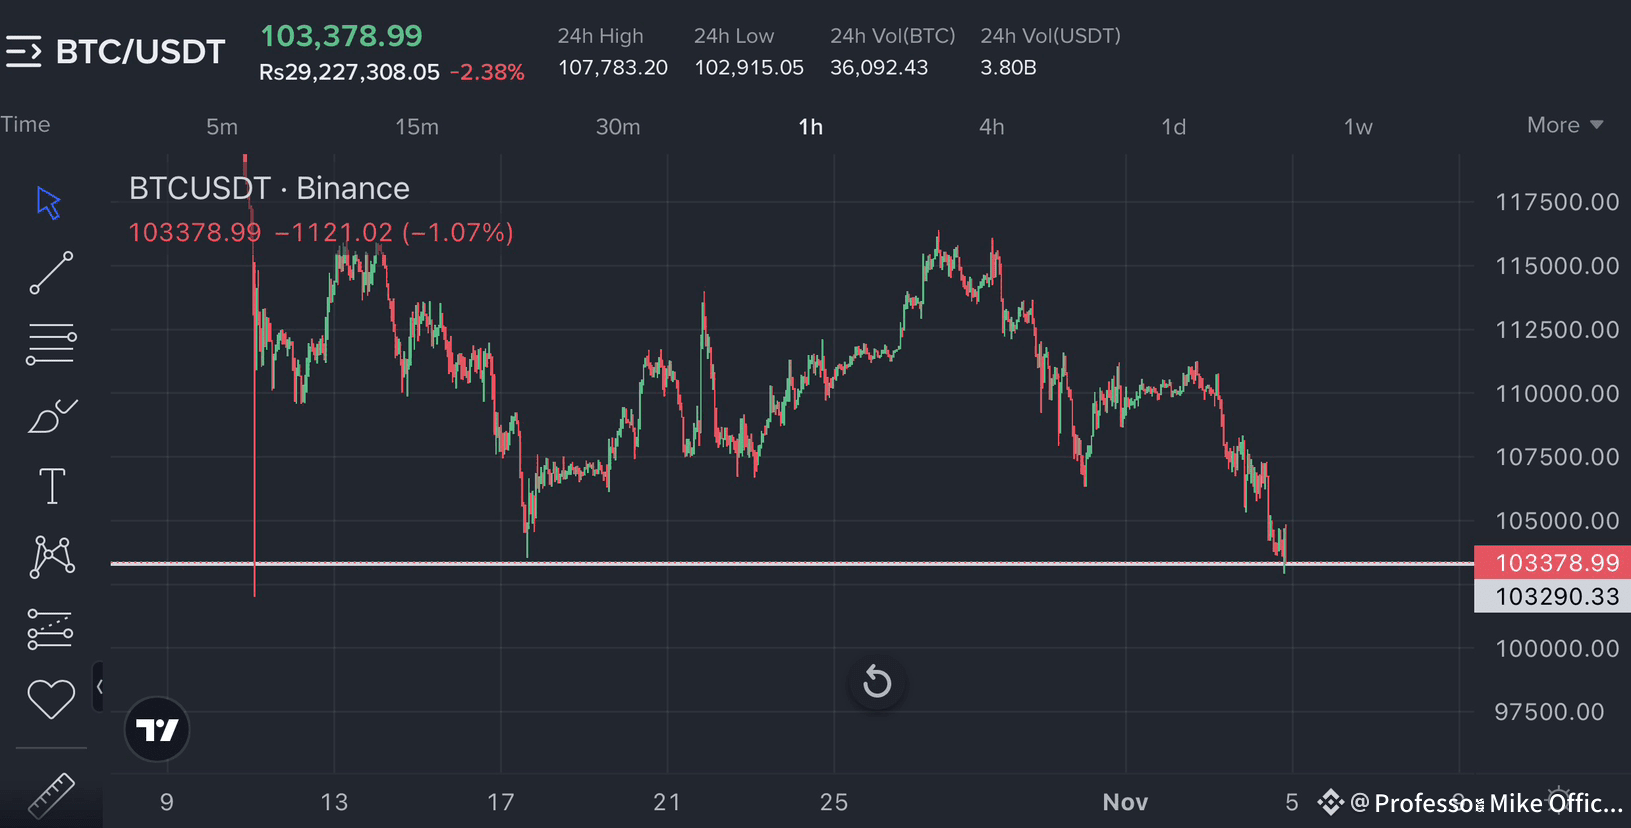
Task: Select the arrow cursor tool
Action: 49,203
